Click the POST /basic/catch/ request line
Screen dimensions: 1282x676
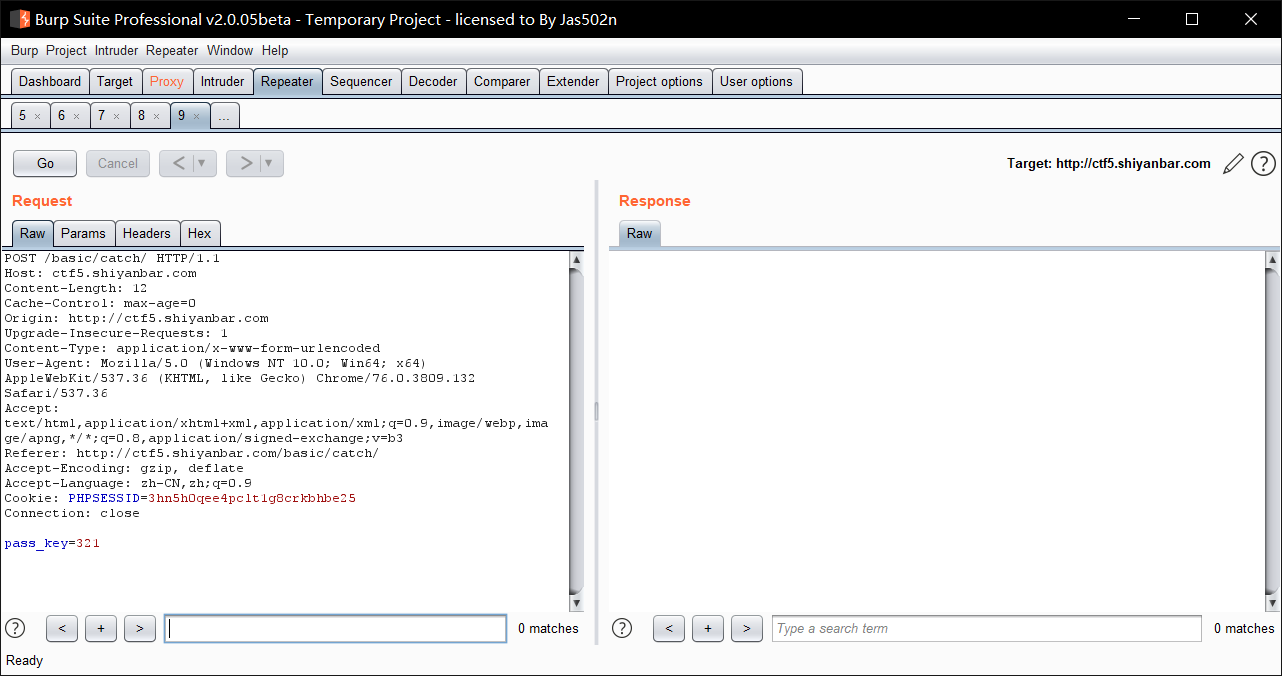(x=112, y=258)
